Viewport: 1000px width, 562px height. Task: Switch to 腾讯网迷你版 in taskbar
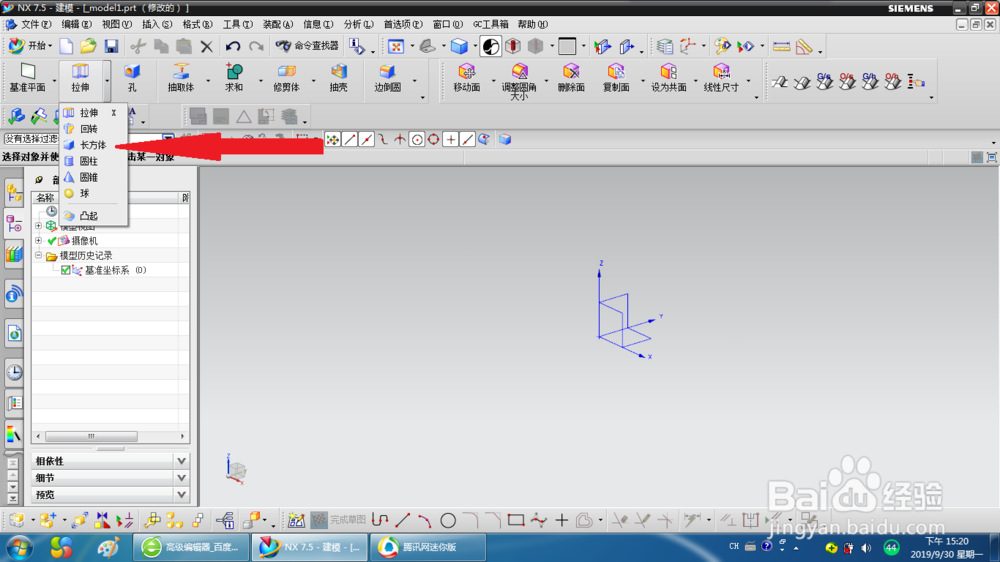(427, 547)
